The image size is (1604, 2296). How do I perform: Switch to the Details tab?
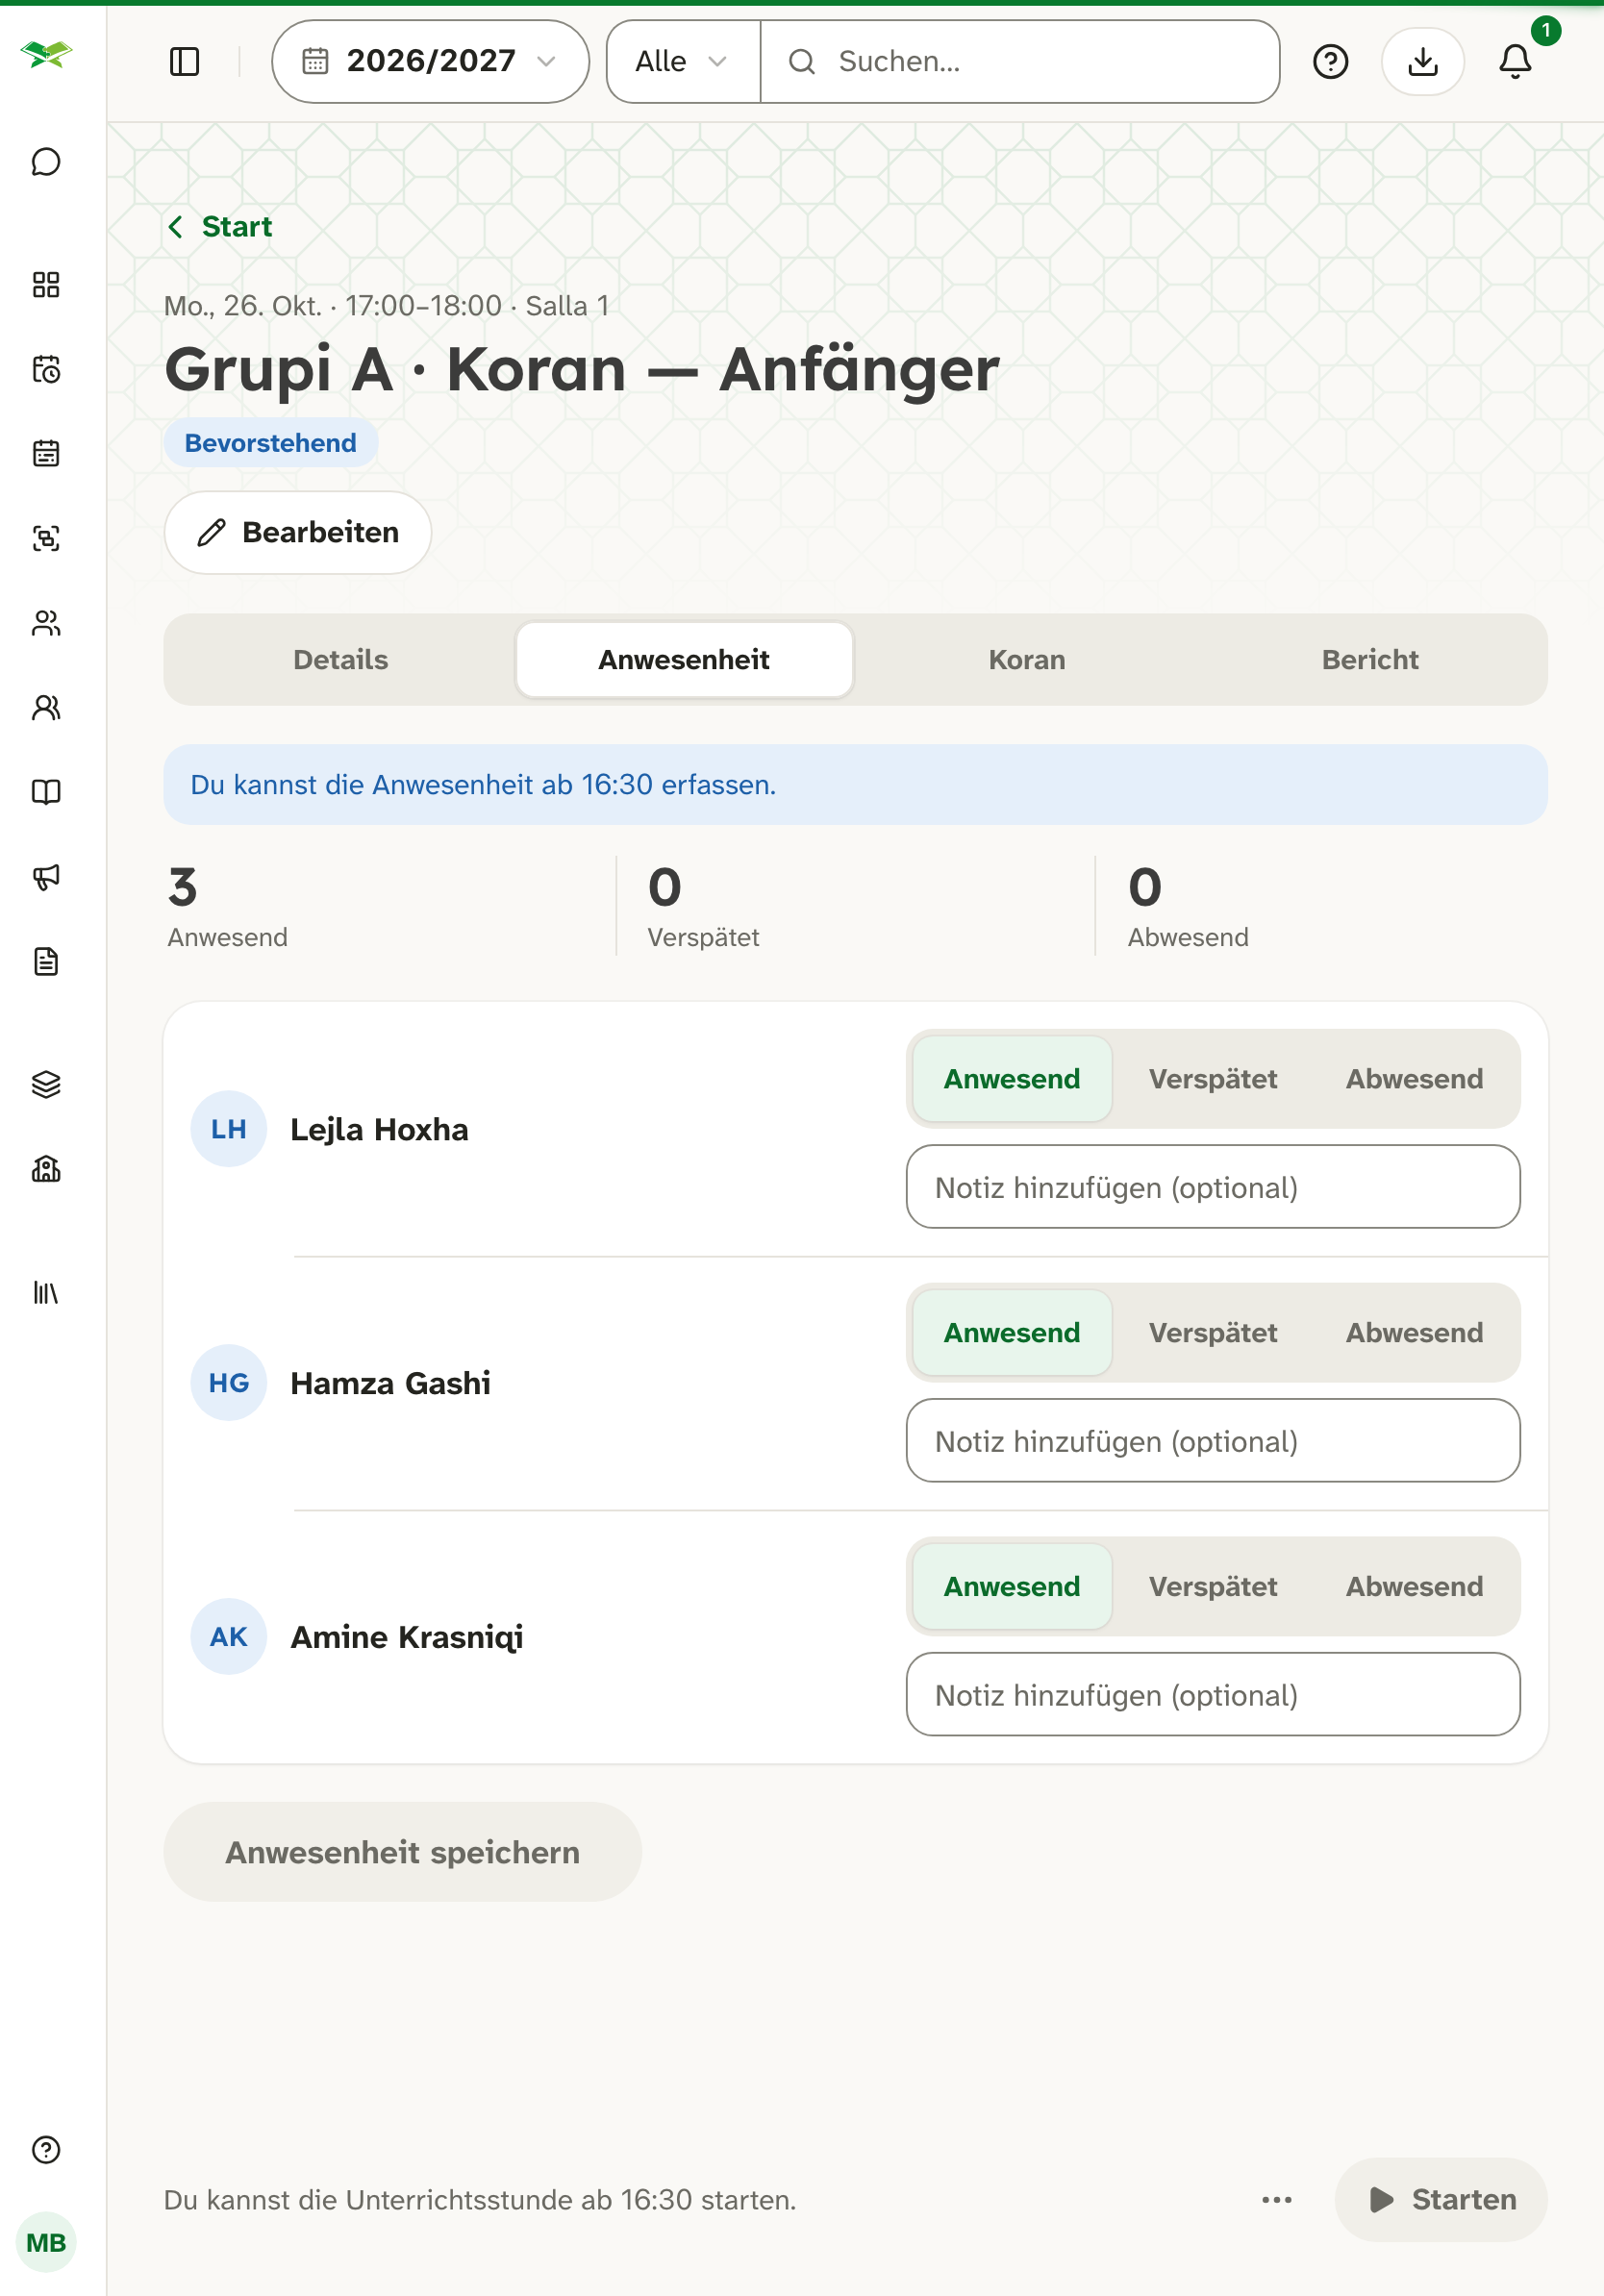[341, 660]
